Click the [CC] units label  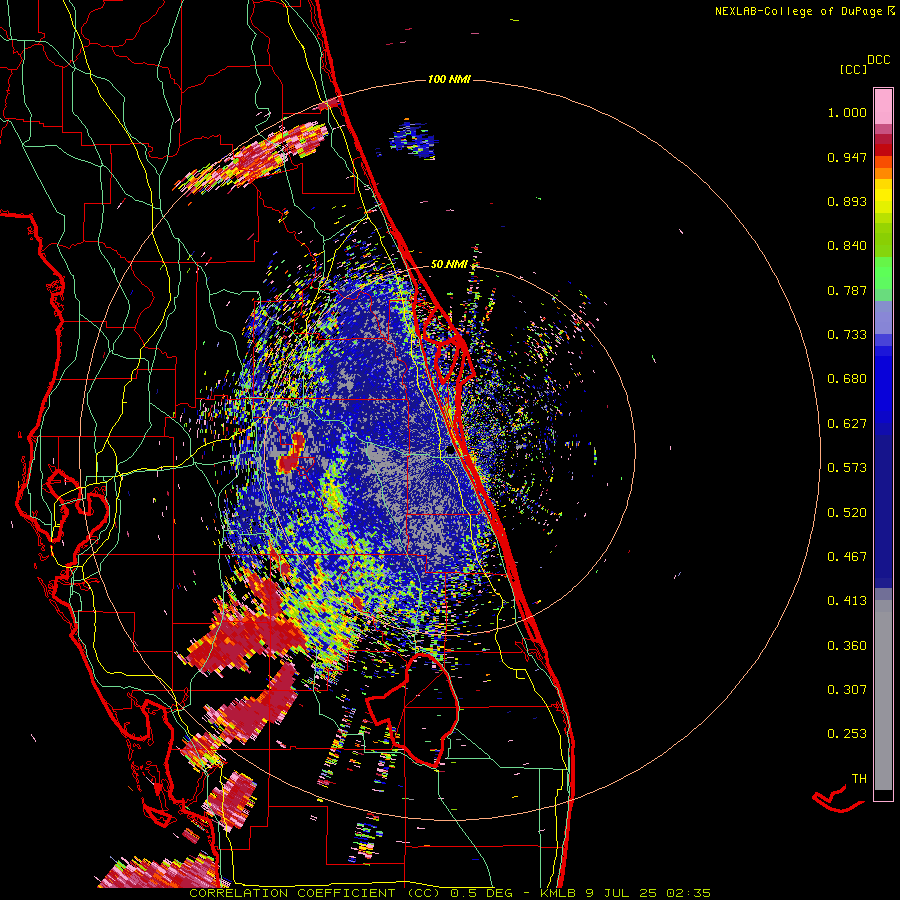[x=854, y=69]
